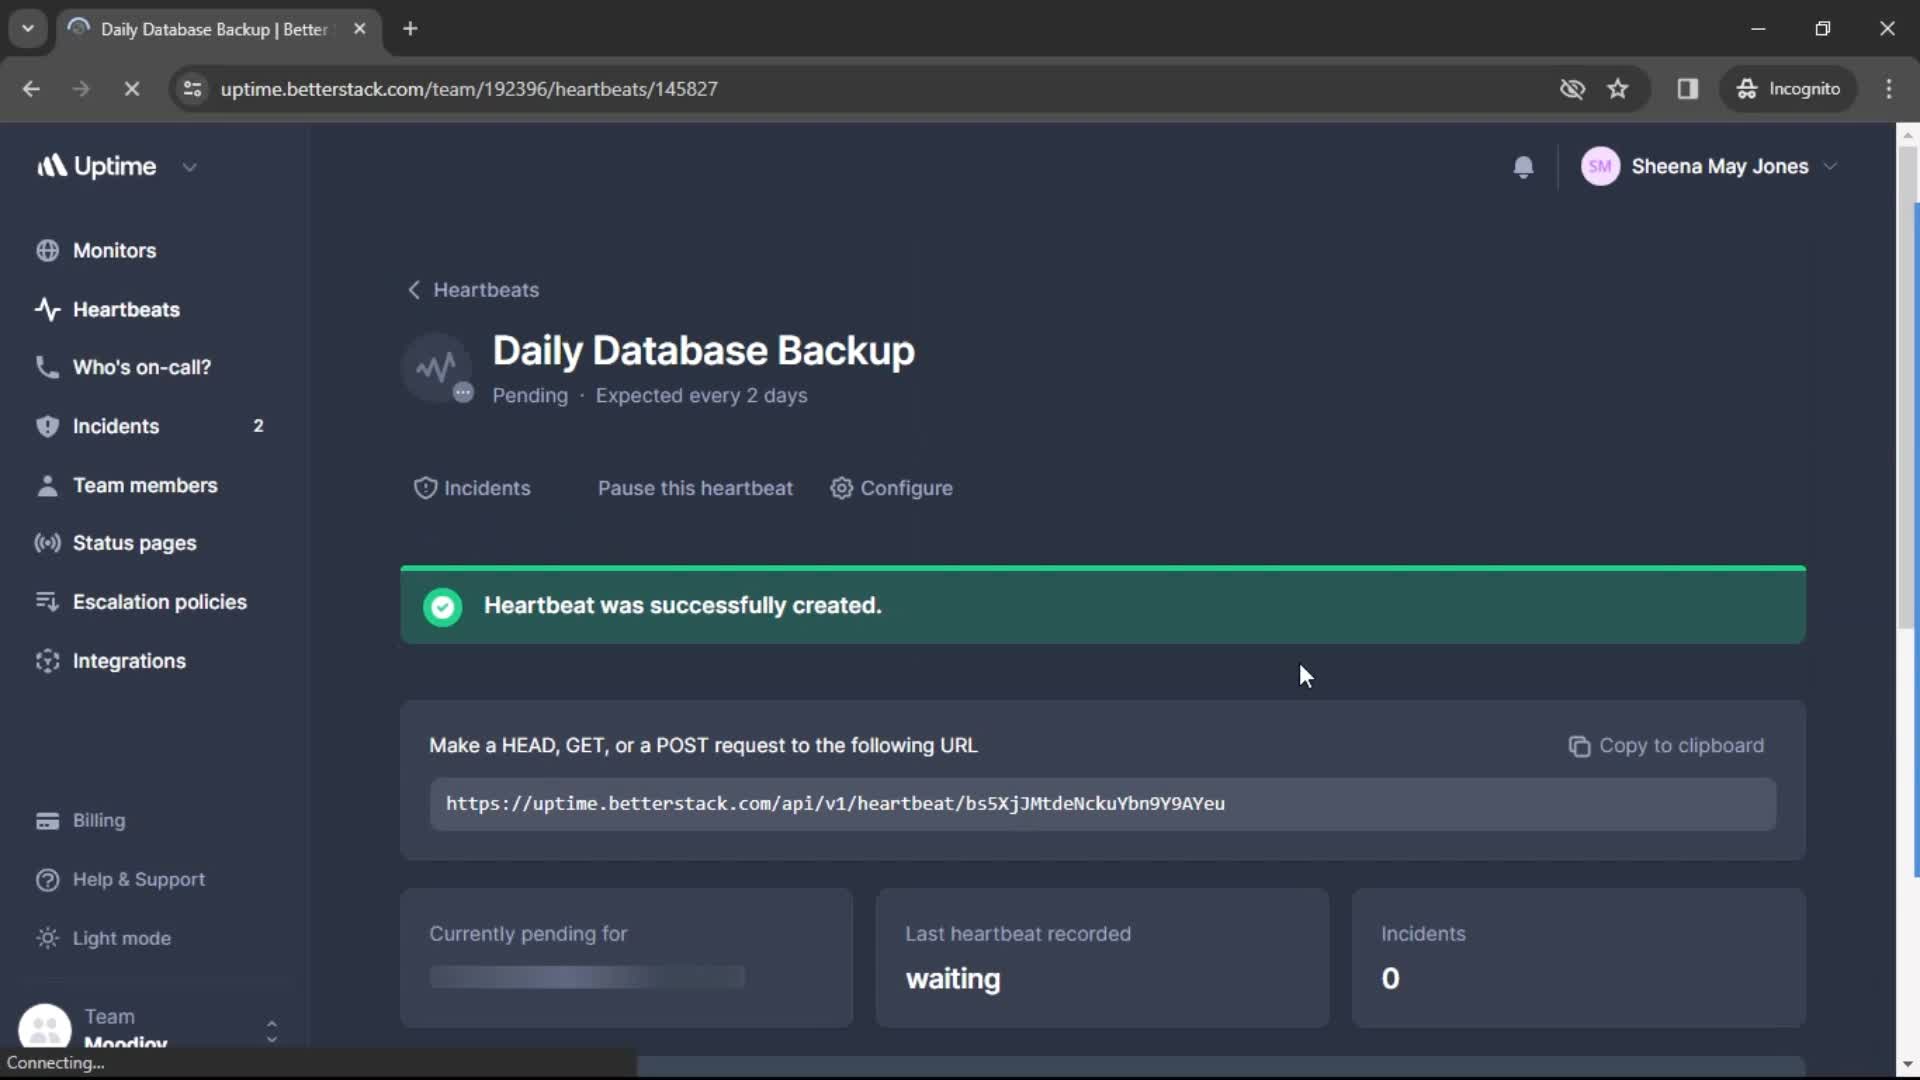Screen dimensions: 1920x1080
Task: Close the Daily Database Backup tab
Action: (360, 28)
